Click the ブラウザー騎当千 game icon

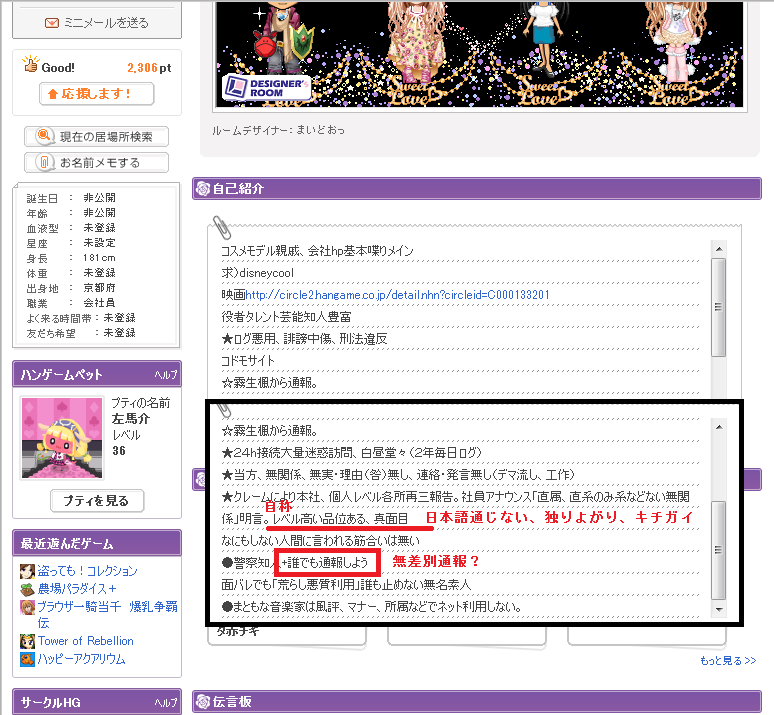pyautogui.click(x=27, y=607)
